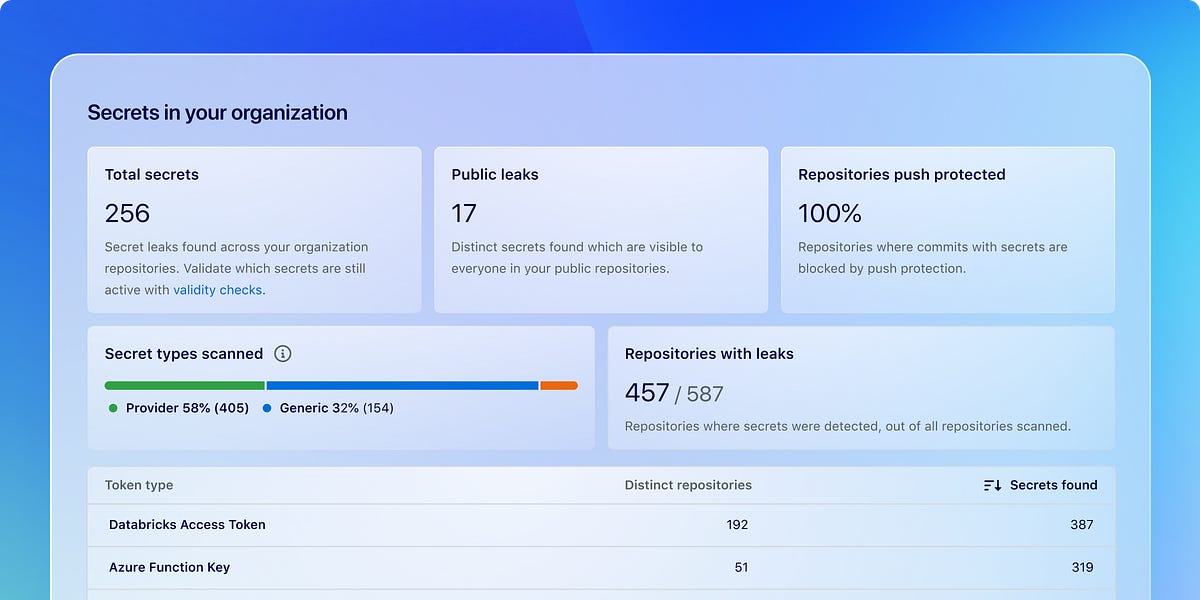This screenshot has height=600, width=1200.
Task: Click the 100% push protected value
Action: pyautogui.click(x=830, y=213)
